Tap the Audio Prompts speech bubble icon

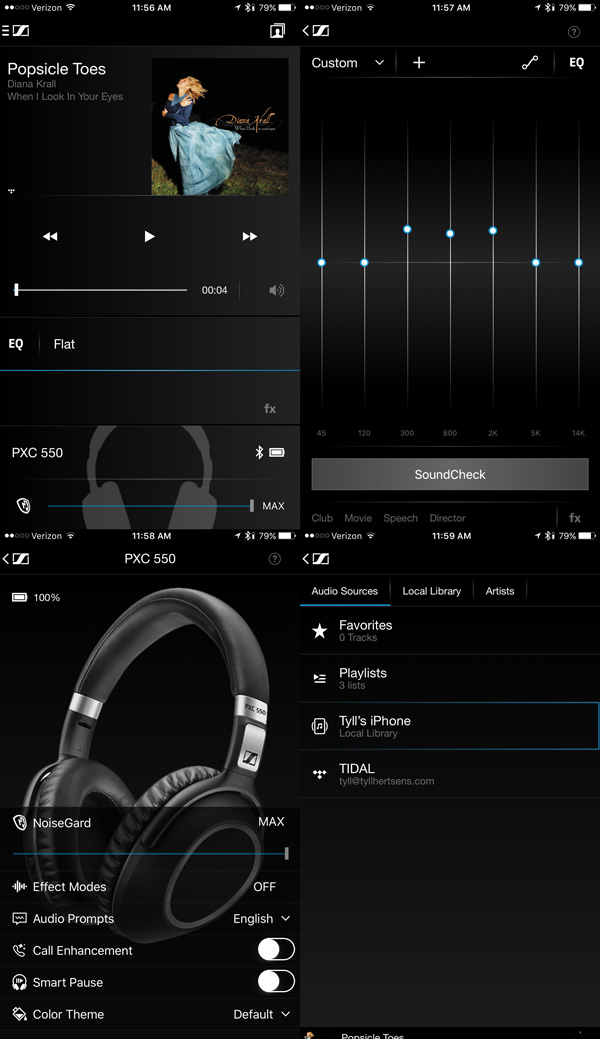(20, 918)
